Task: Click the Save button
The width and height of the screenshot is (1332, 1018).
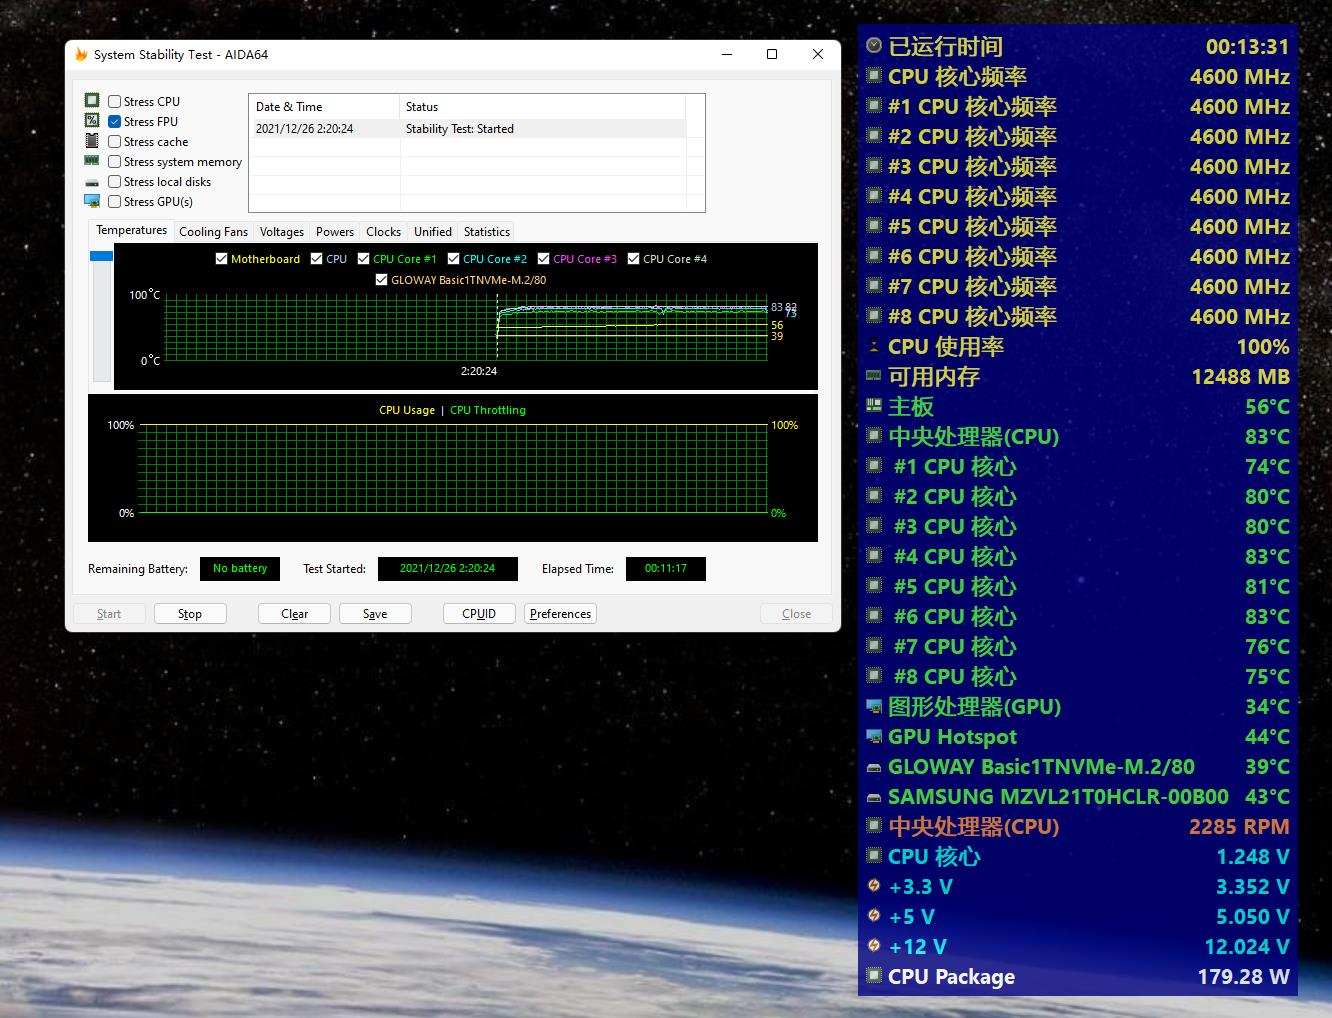Action: [x=375, y=614]
